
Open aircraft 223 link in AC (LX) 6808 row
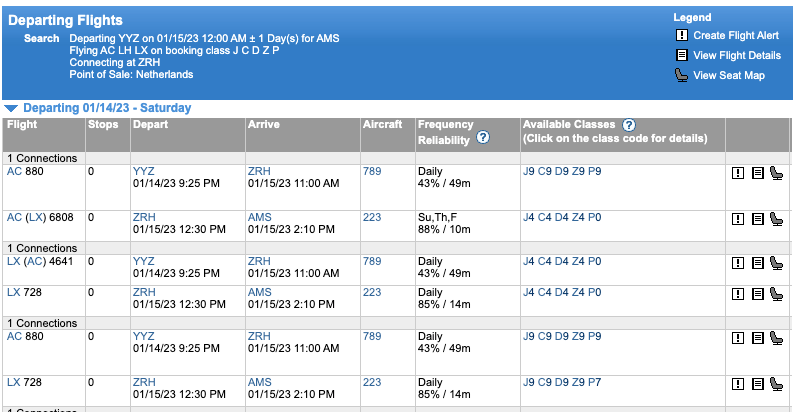[372, 217]
